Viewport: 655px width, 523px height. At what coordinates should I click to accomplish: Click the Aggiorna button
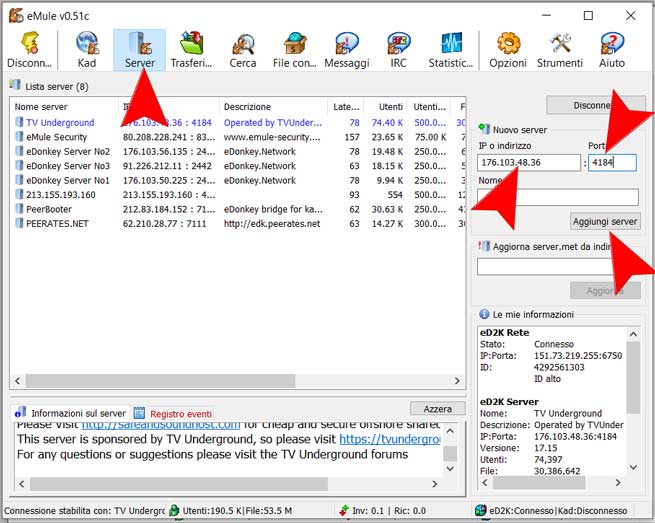pyautogui.click(x=605, y=290)
